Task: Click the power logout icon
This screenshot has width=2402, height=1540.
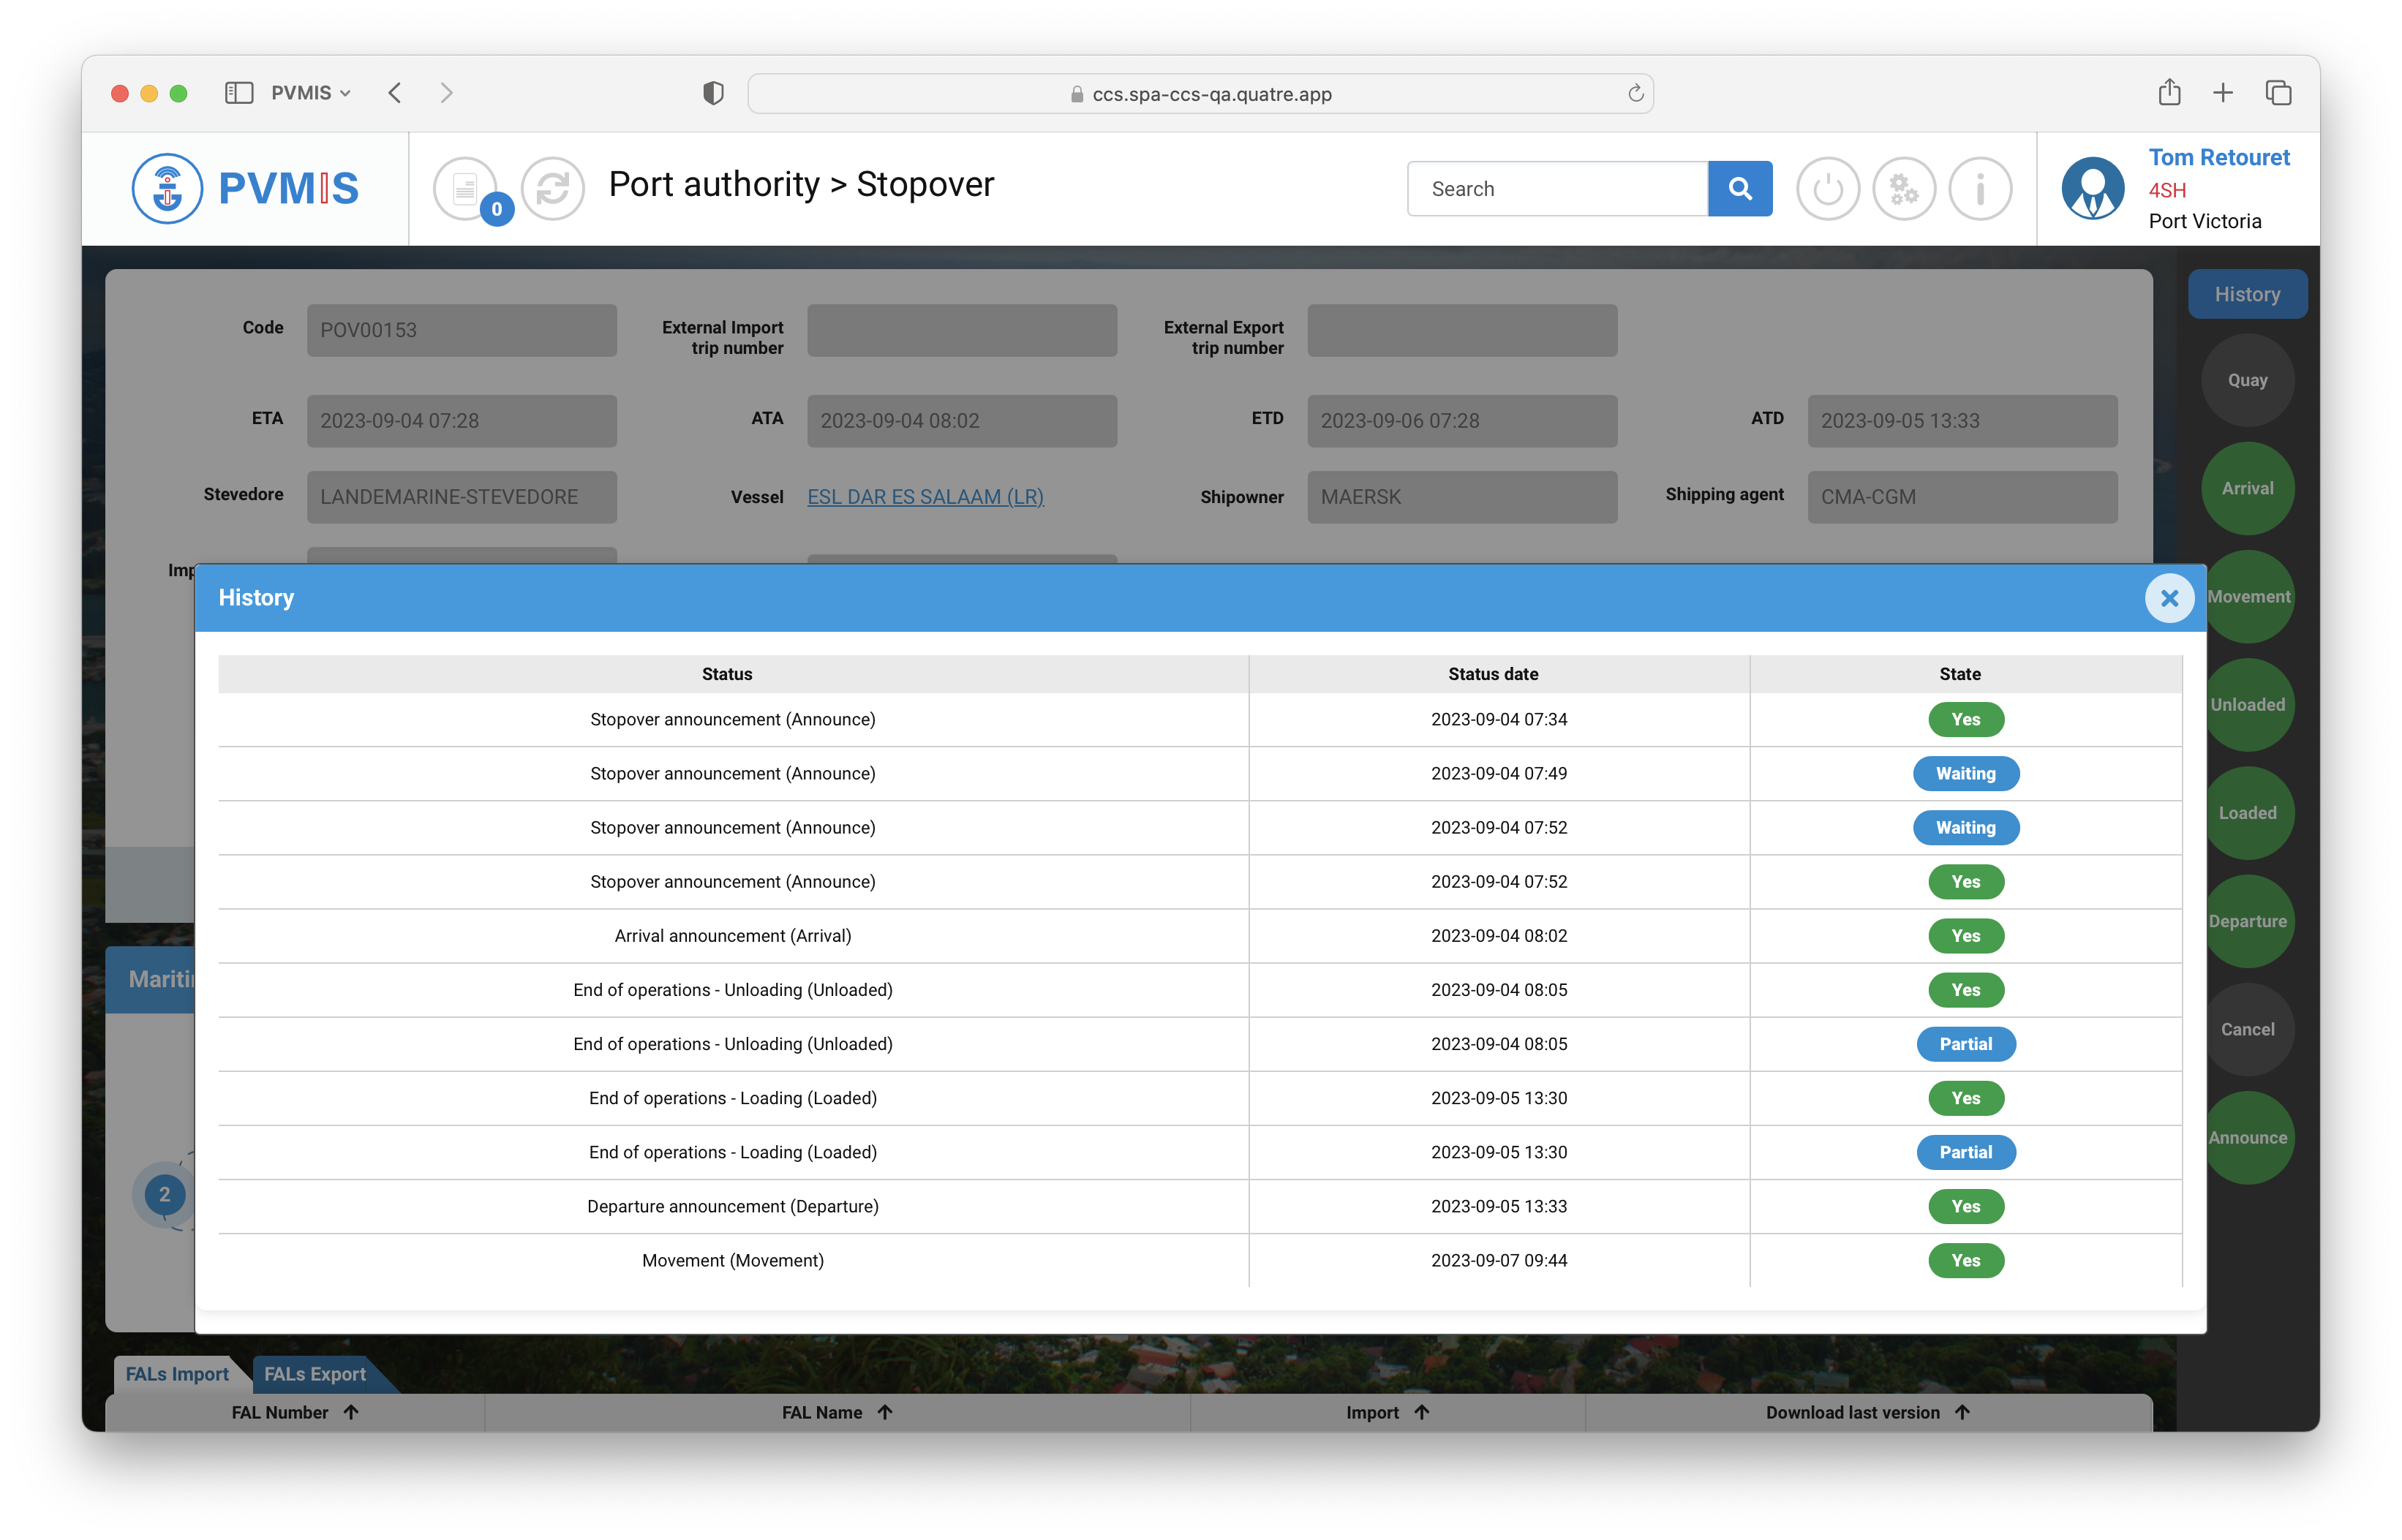Action: click(1827, 188)
